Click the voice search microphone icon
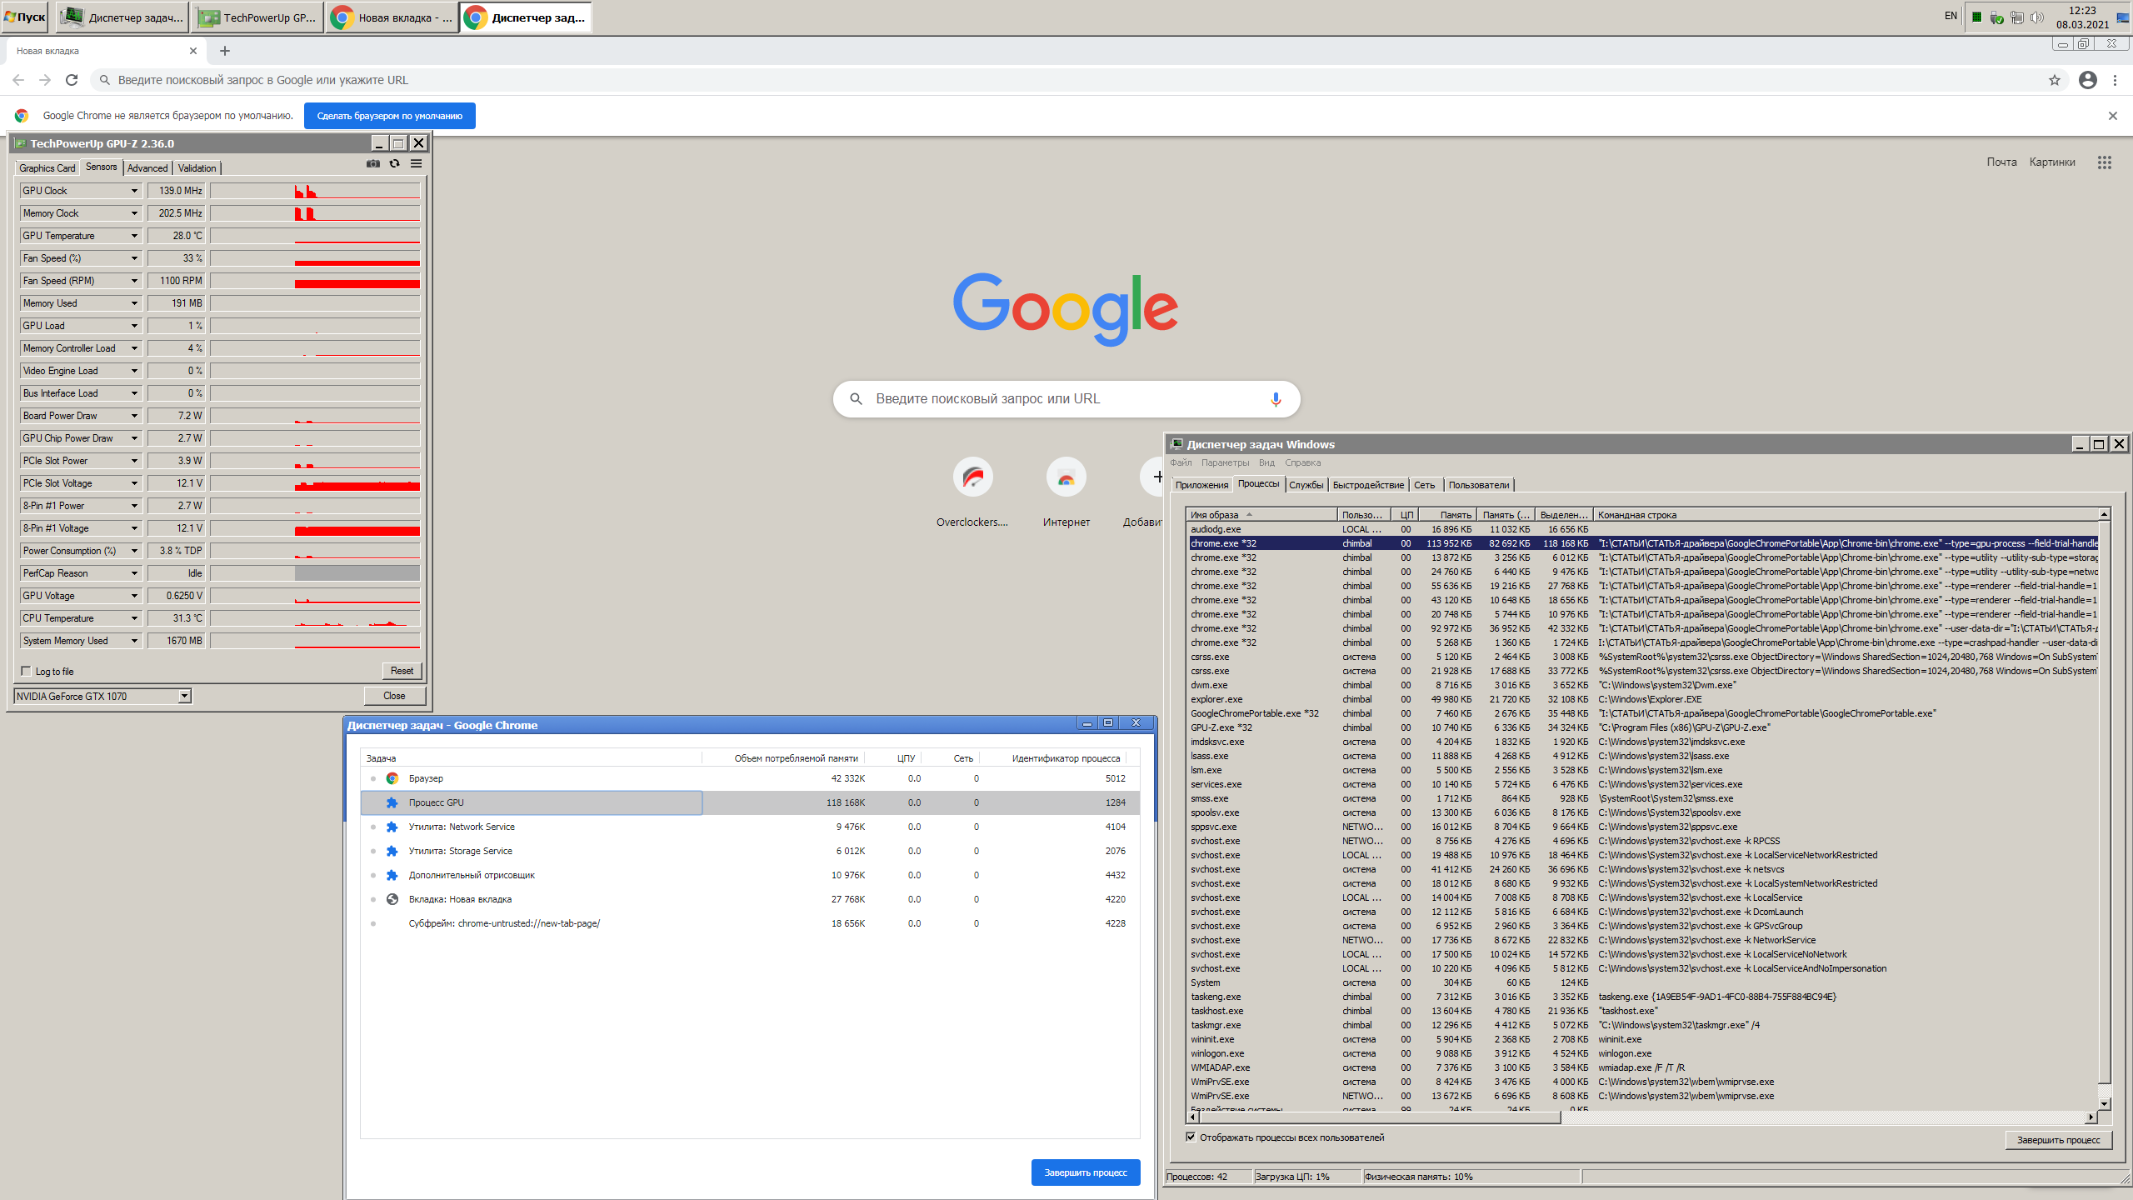Screen dimensions: 2133x1200 [x=1275, y=399]
